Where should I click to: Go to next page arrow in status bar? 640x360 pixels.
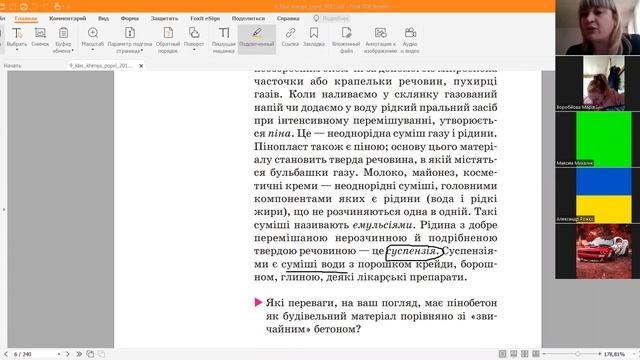[68, 354]
